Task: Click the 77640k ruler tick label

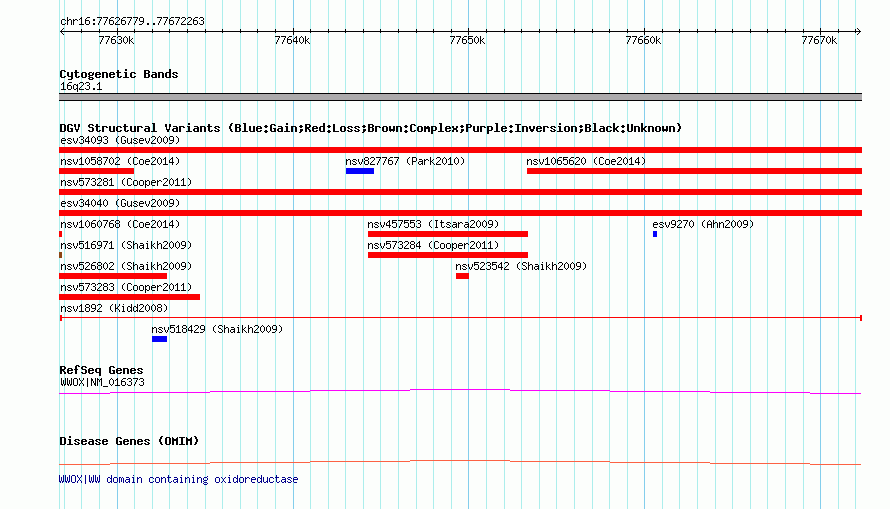Action: [x=292, y=40]
